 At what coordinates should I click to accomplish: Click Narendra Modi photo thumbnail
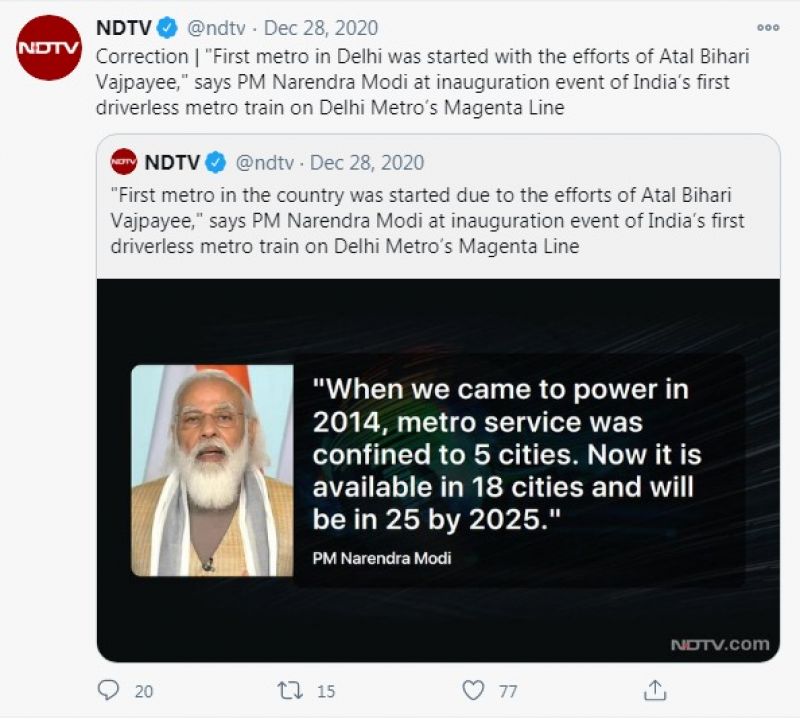point(212,470)
